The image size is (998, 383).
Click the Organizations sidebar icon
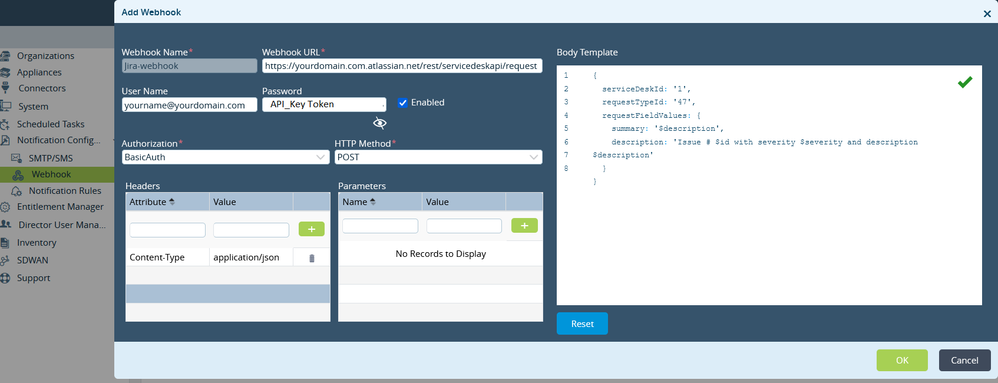coord(5,56)
